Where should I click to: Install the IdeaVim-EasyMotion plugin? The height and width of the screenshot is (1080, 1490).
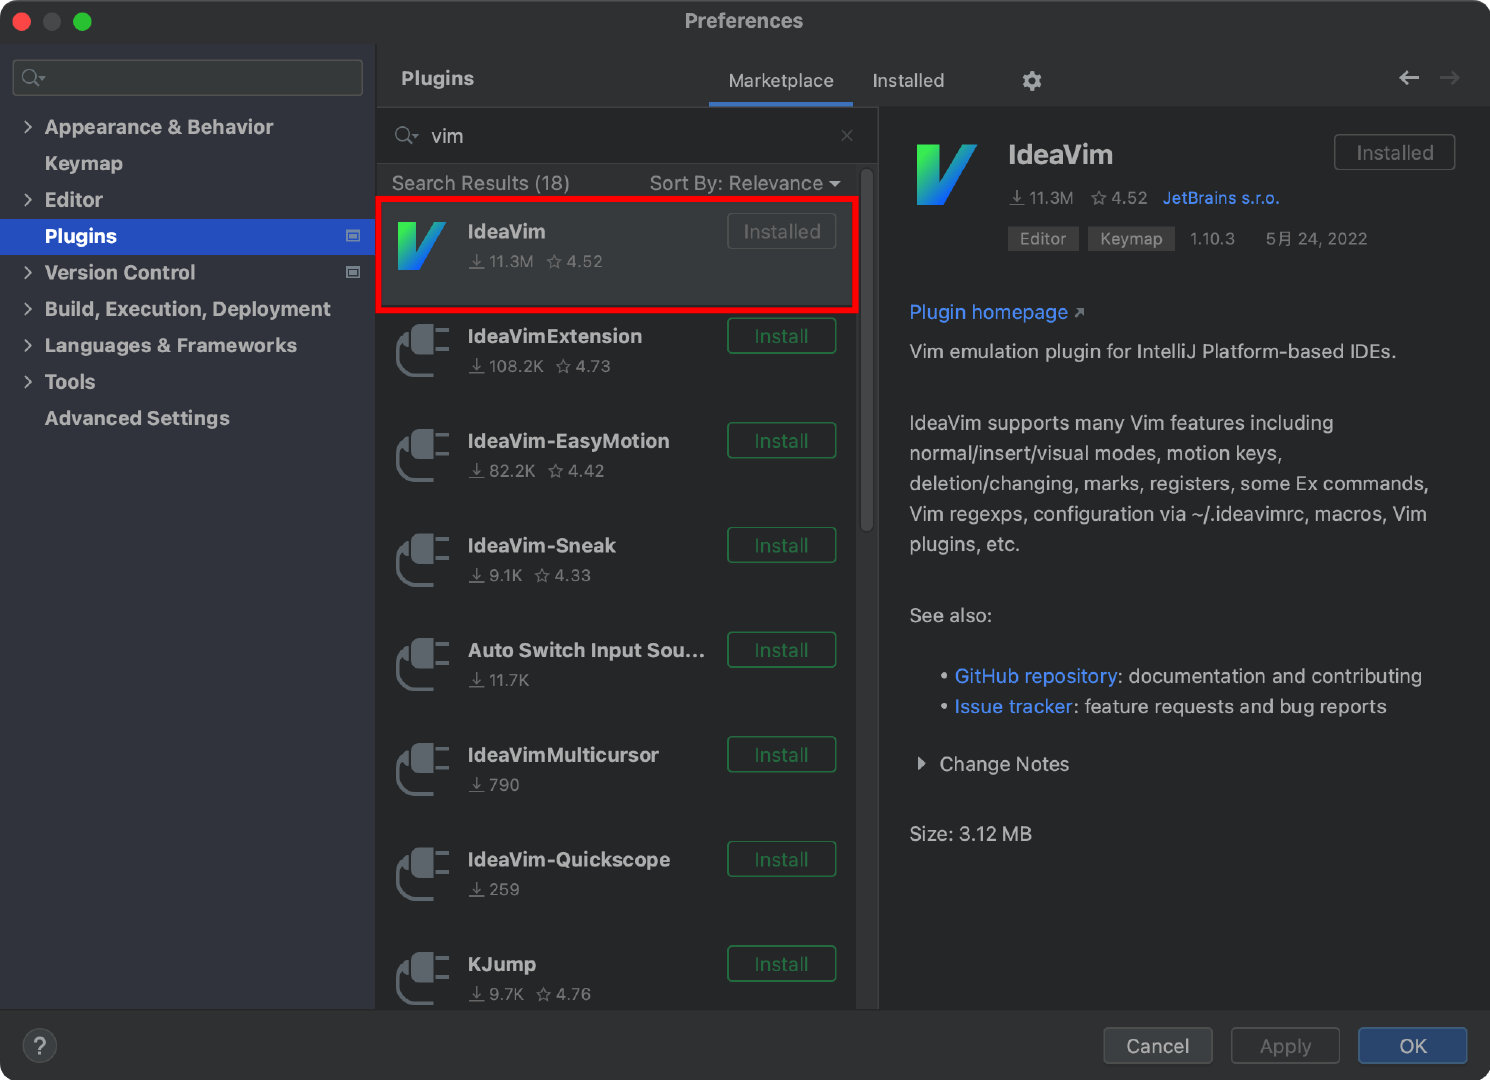tap(781, 441)
